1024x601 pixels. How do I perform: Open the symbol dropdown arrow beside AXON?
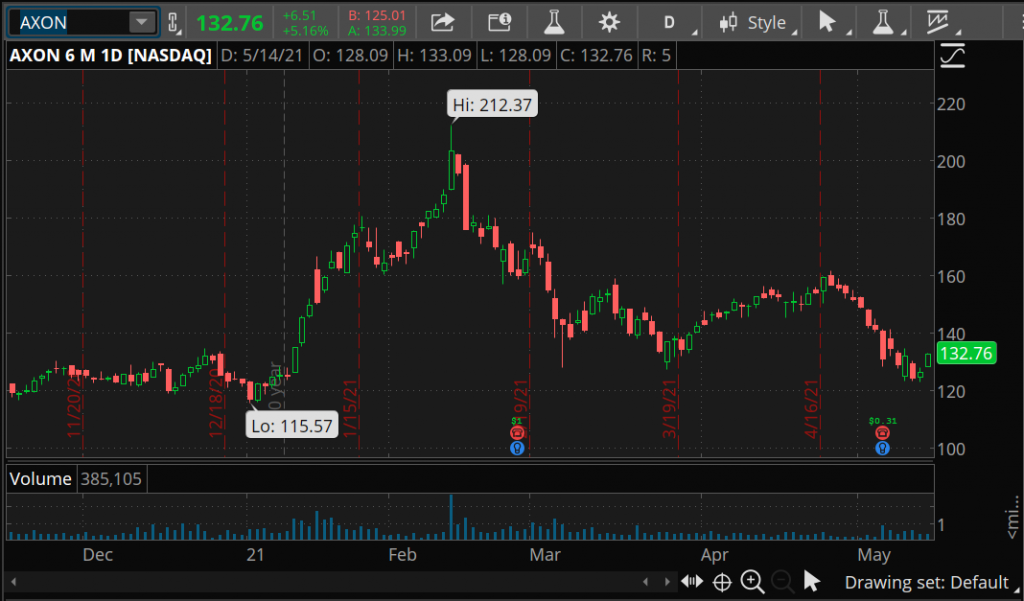click(141, 22)
